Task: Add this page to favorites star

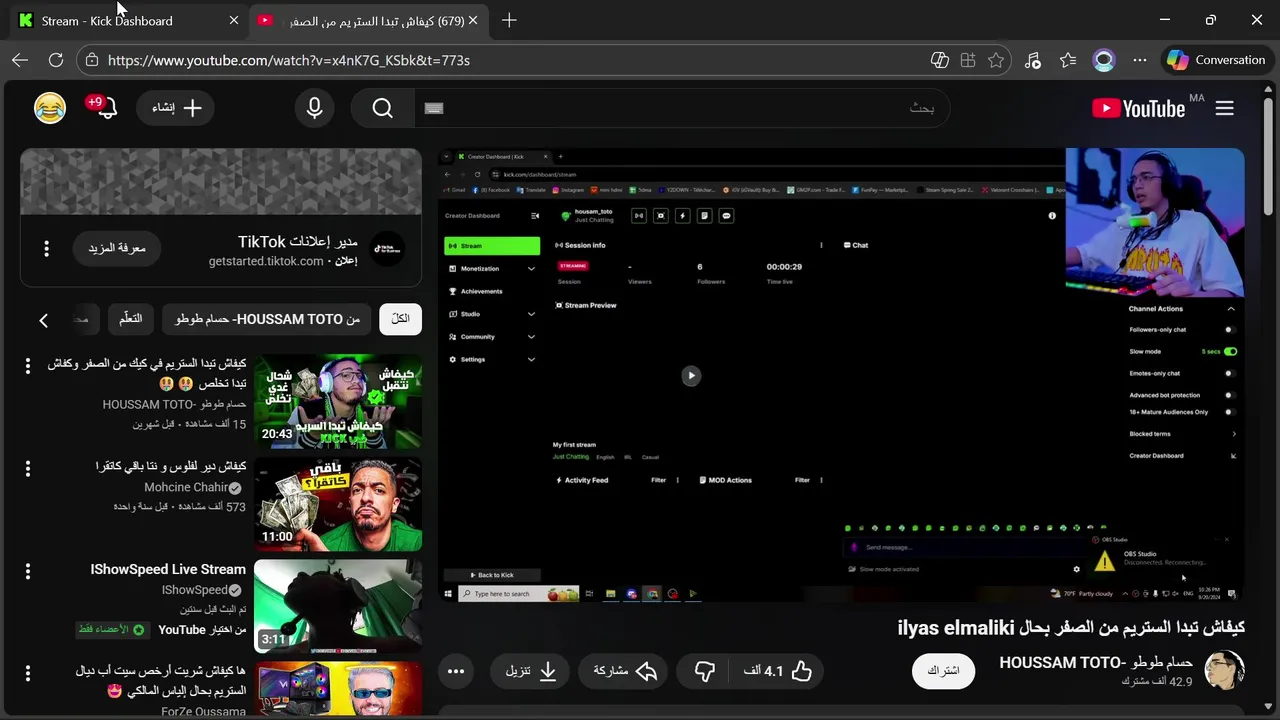Action: 996,60
